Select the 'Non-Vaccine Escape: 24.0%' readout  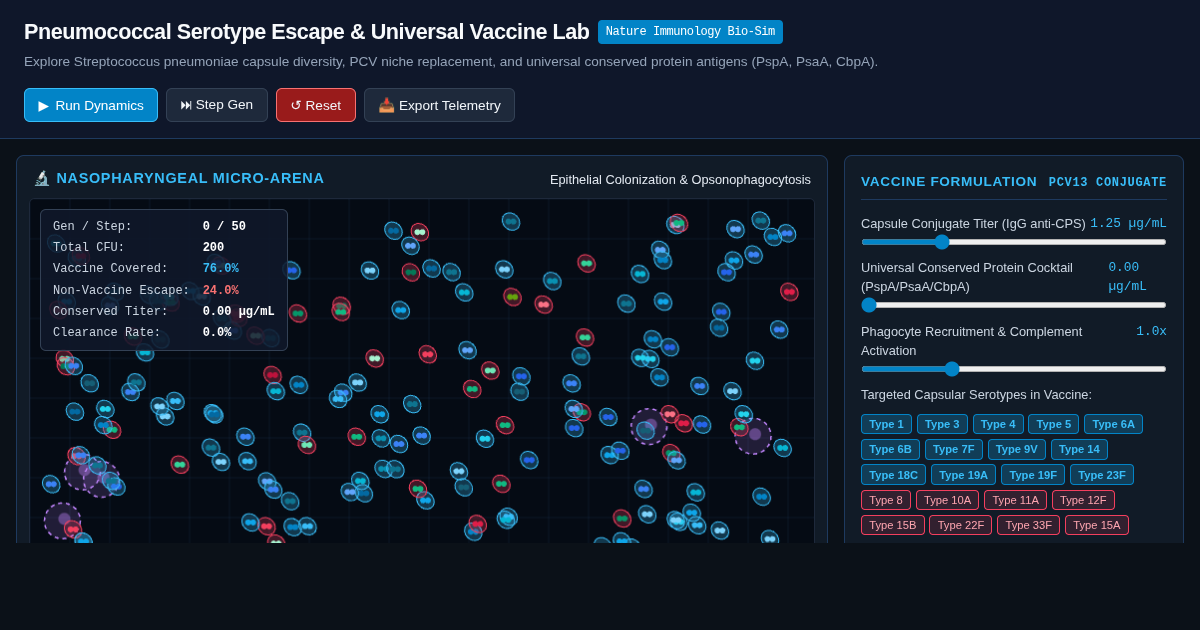click(164, 291)
